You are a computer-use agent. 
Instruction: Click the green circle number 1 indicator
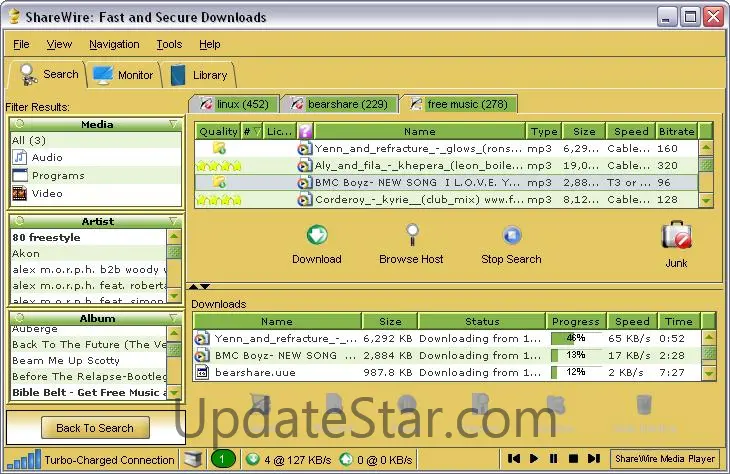222,459
